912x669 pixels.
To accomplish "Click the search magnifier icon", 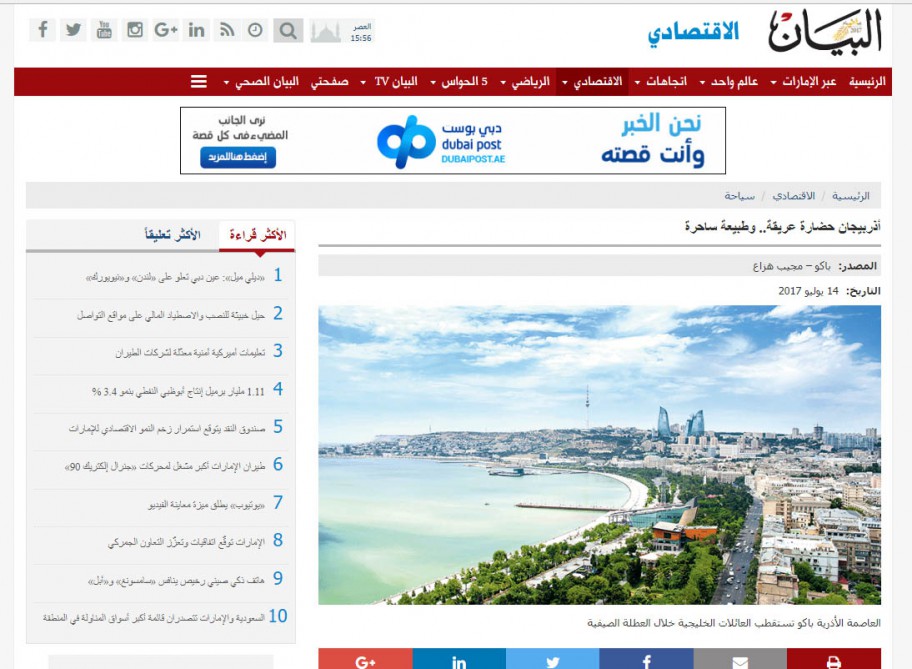I will point(287,31).
